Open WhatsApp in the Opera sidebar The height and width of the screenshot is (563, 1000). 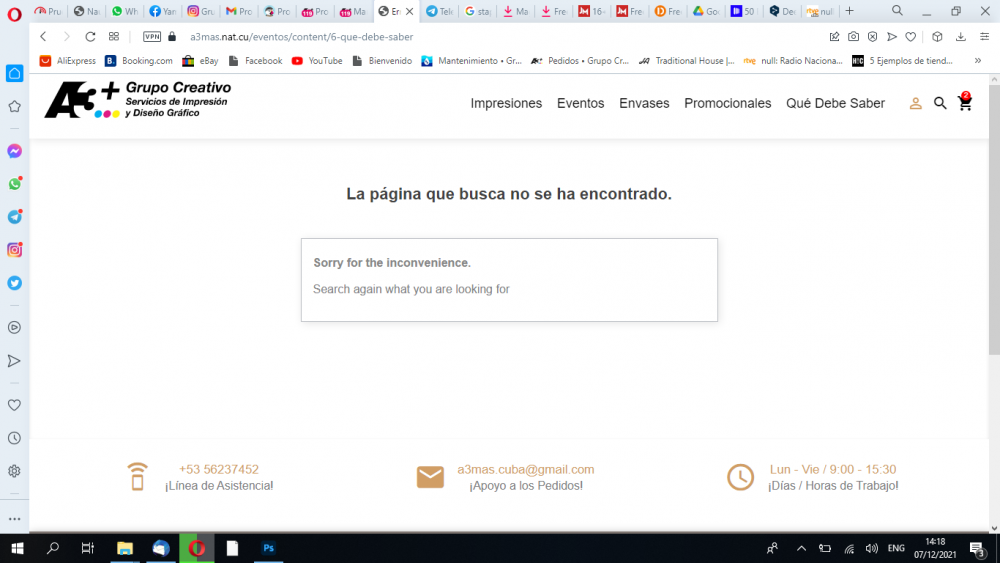14,184
